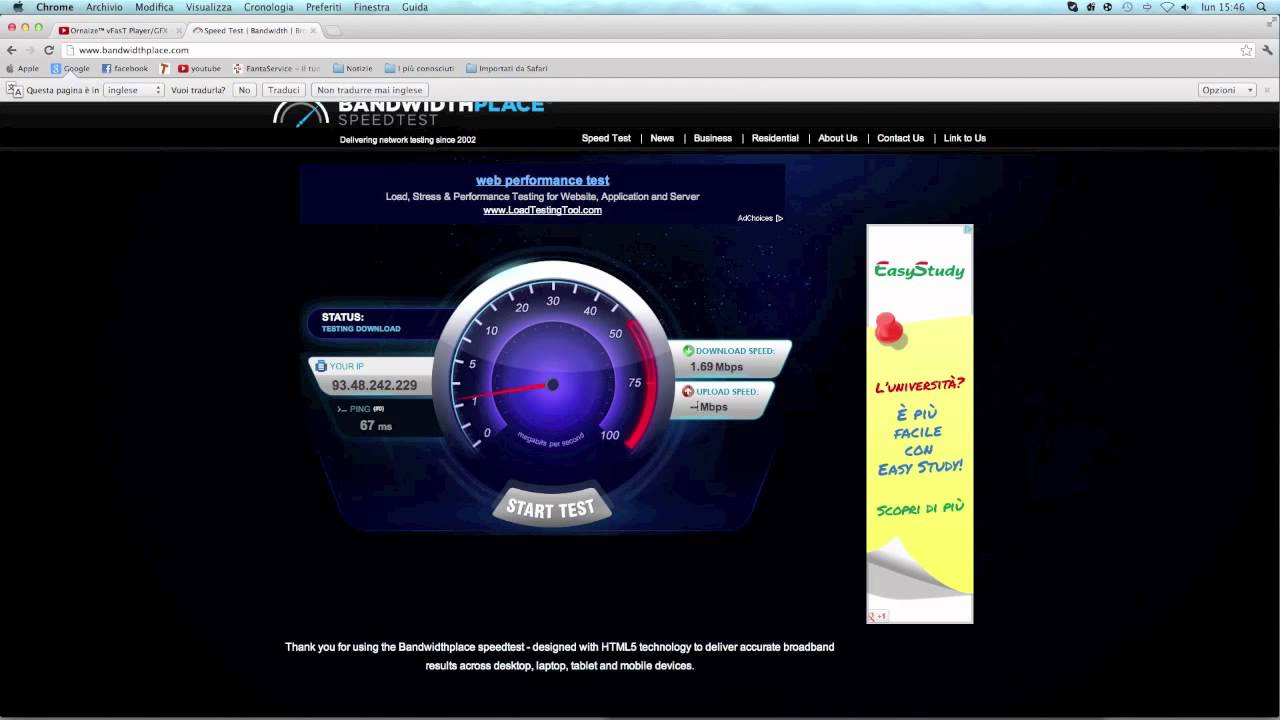Open the Apple bookmark
The image size is (1280, 720).
(22, 69)
